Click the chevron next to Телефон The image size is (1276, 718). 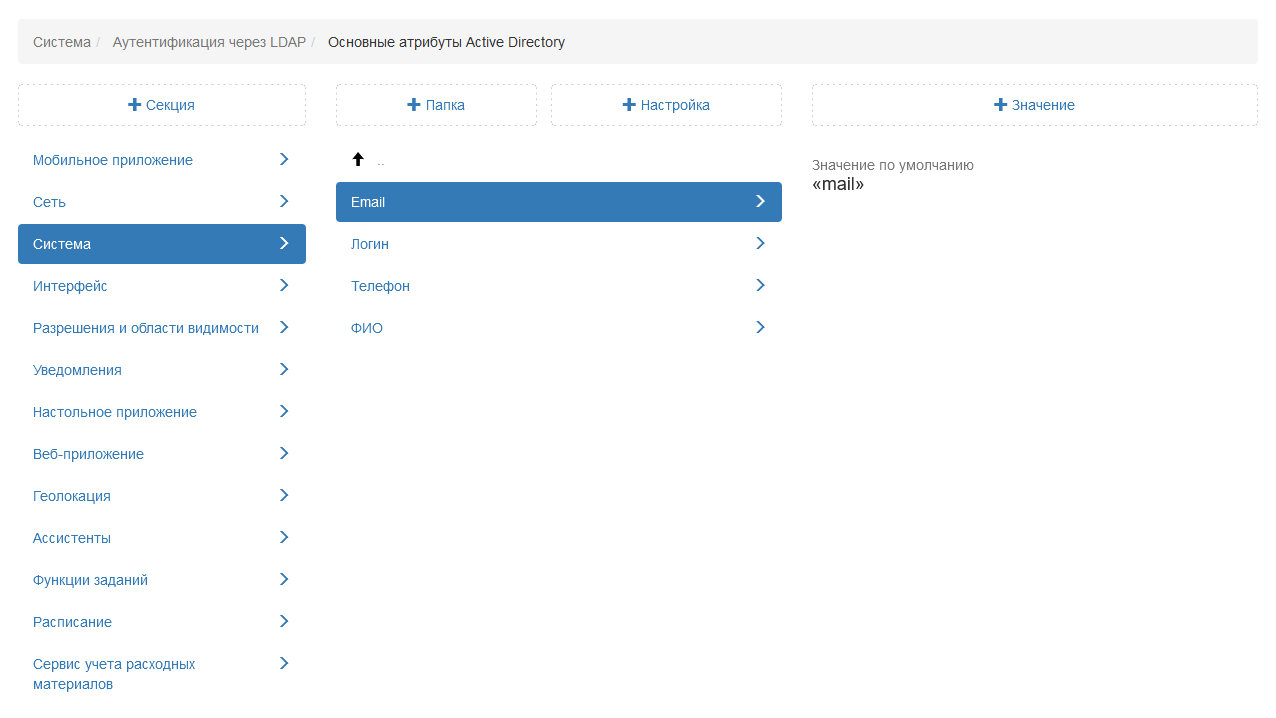click(760, 286)
